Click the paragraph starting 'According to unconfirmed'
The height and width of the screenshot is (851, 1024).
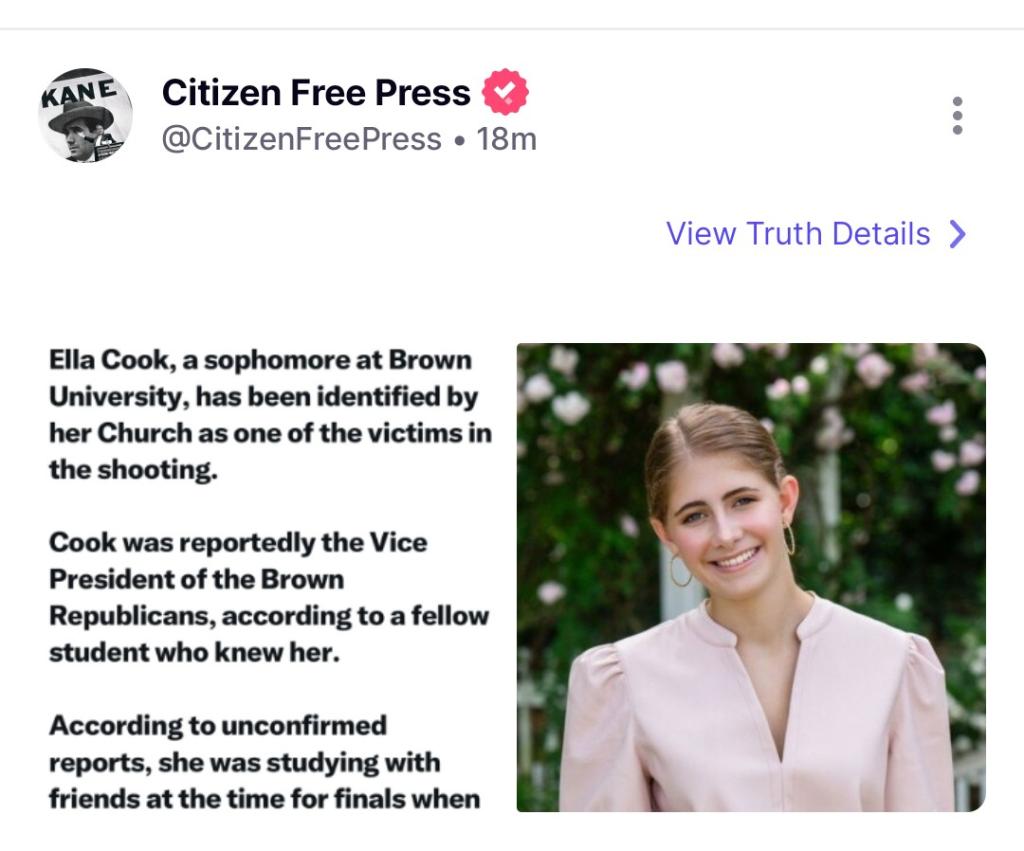click(264, 761)
